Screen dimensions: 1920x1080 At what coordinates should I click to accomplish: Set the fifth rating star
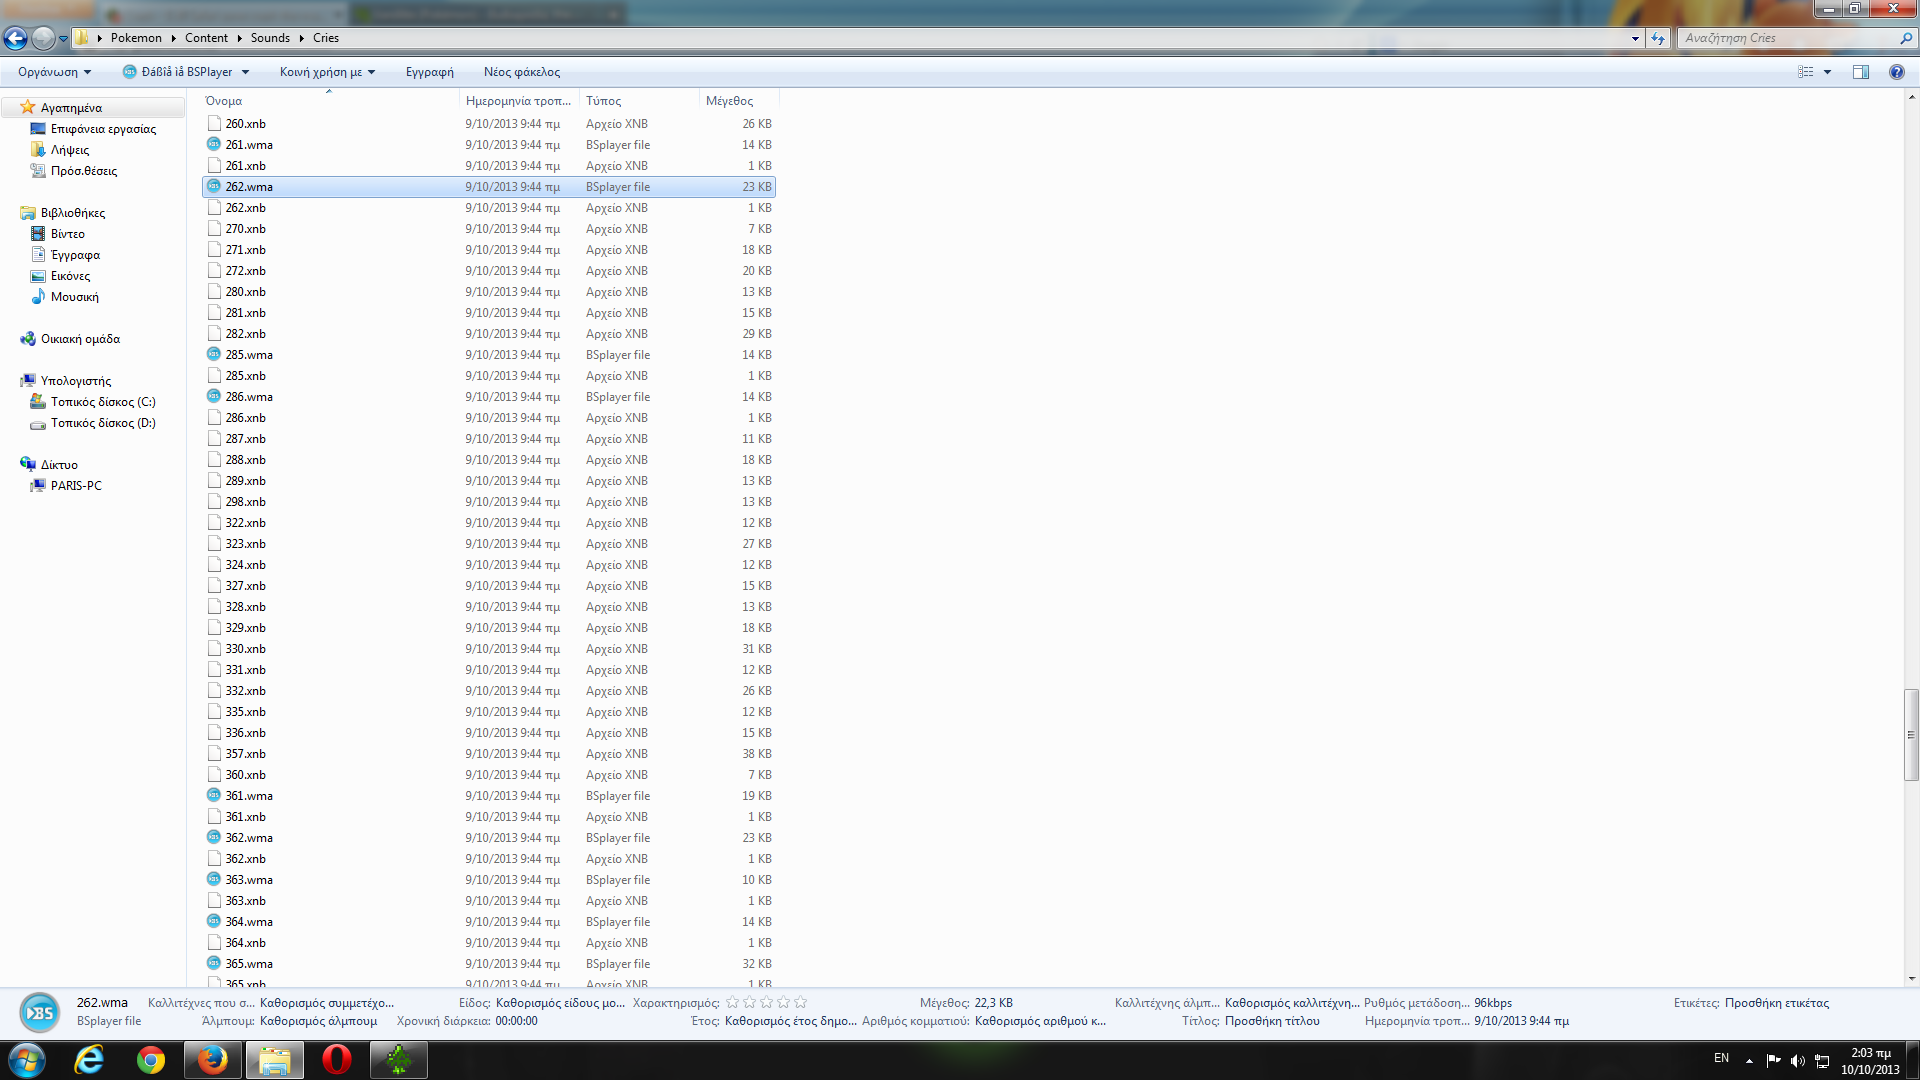pos(800,1002)
